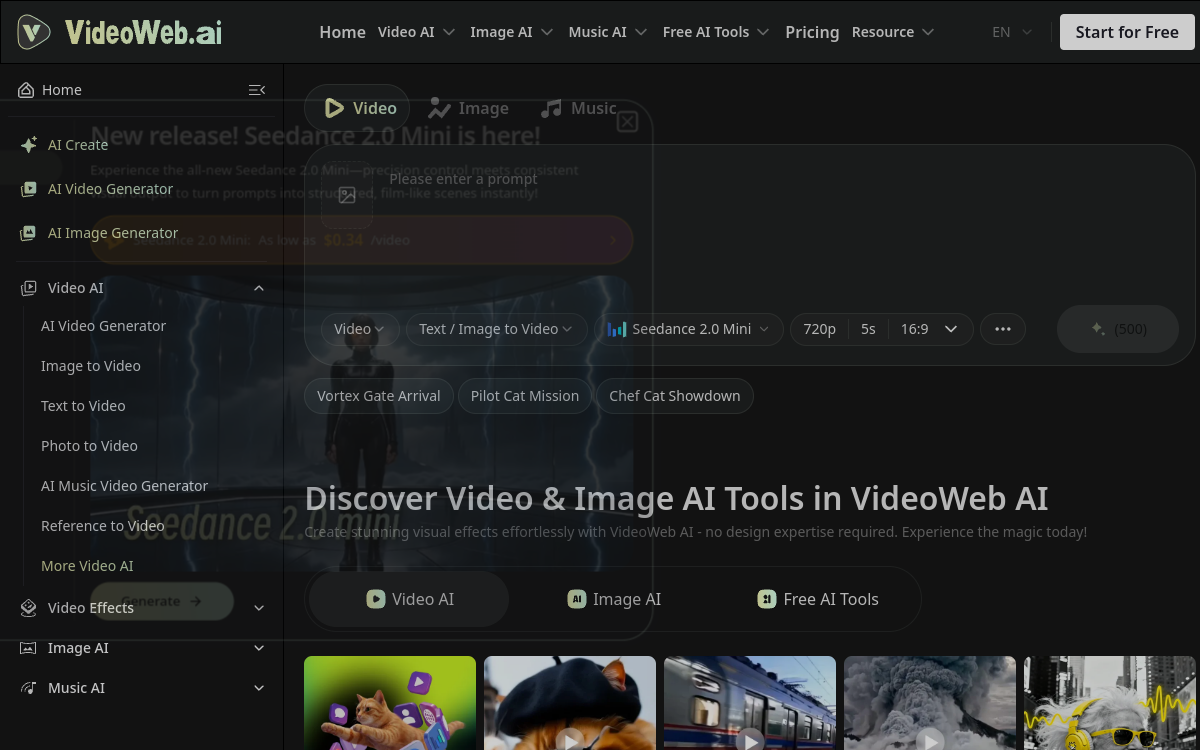Play the smoke eruption video thumbnail
Screen dimensions: 1200x750
[930, 703]
